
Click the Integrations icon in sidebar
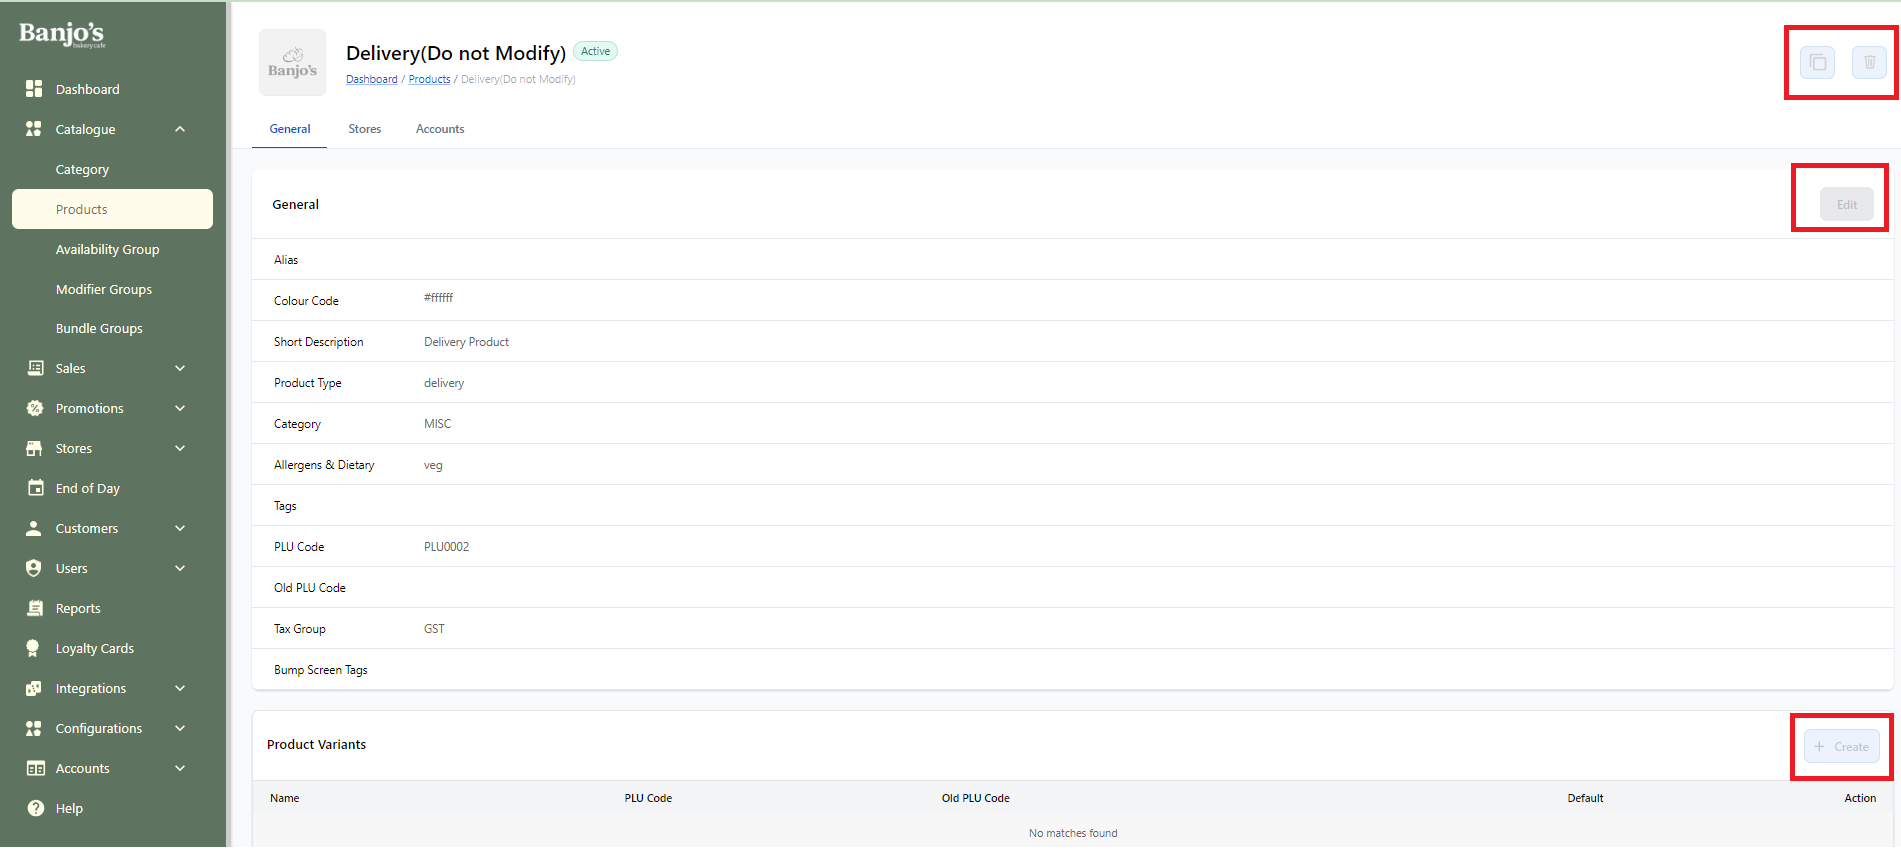[x=34, y=688]
